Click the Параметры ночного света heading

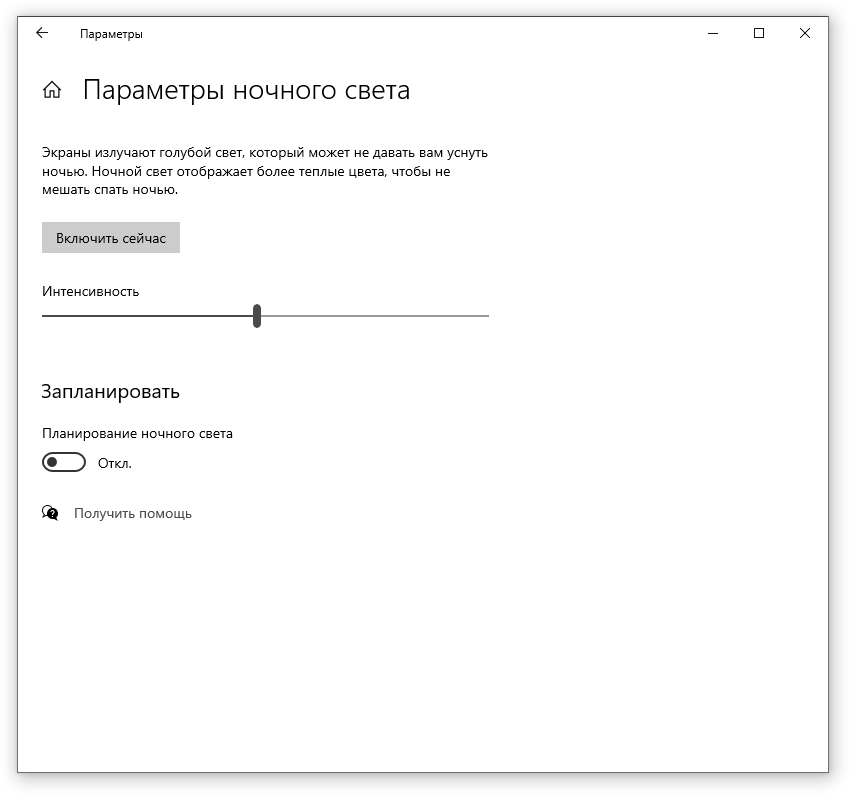click(x=246, y=91)
